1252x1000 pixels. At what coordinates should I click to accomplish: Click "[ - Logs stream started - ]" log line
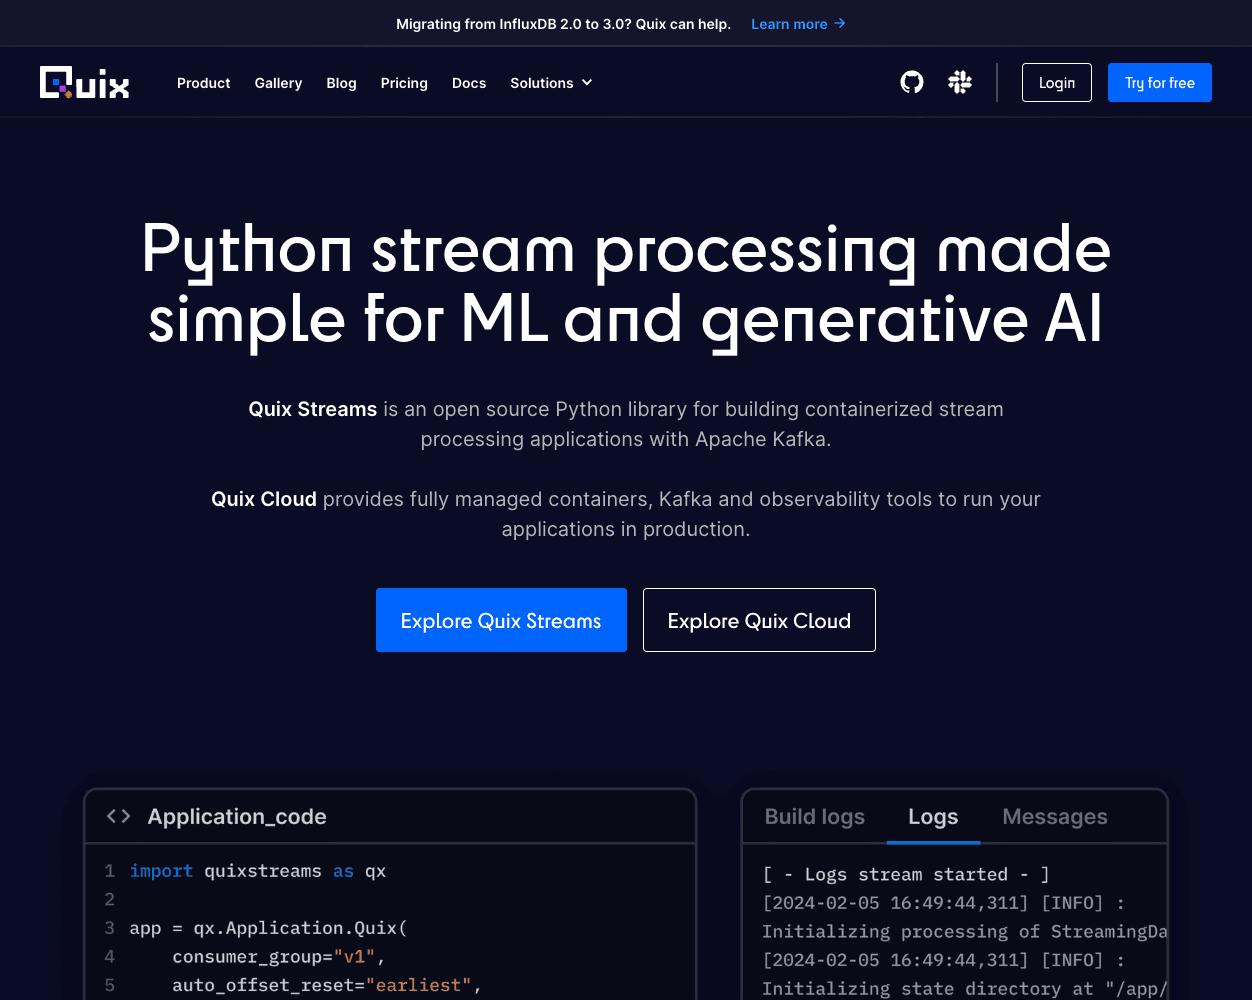coord(906,874)
